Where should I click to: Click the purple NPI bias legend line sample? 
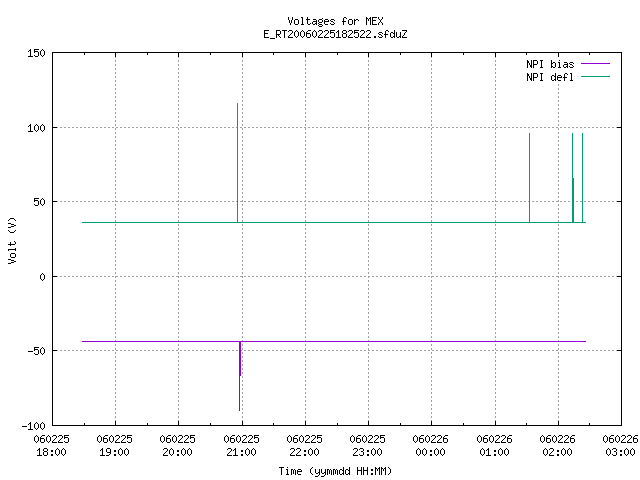[x=595, y=64]
